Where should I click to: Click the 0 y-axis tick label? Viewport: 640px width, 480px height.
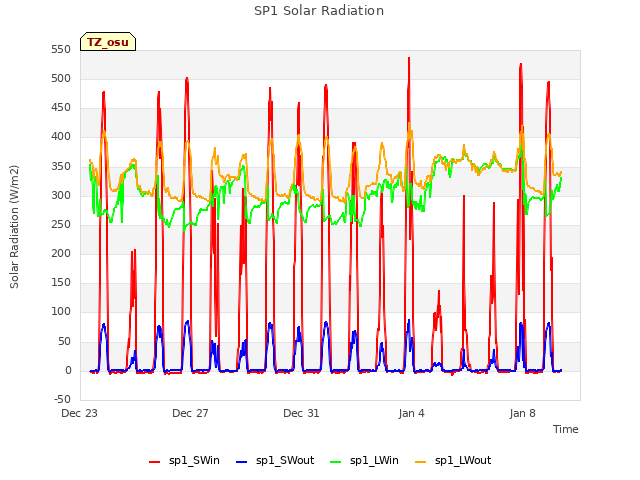(68, 371)
